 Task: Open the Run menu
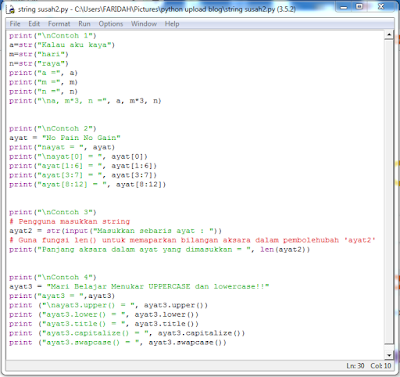click(84, 24)
